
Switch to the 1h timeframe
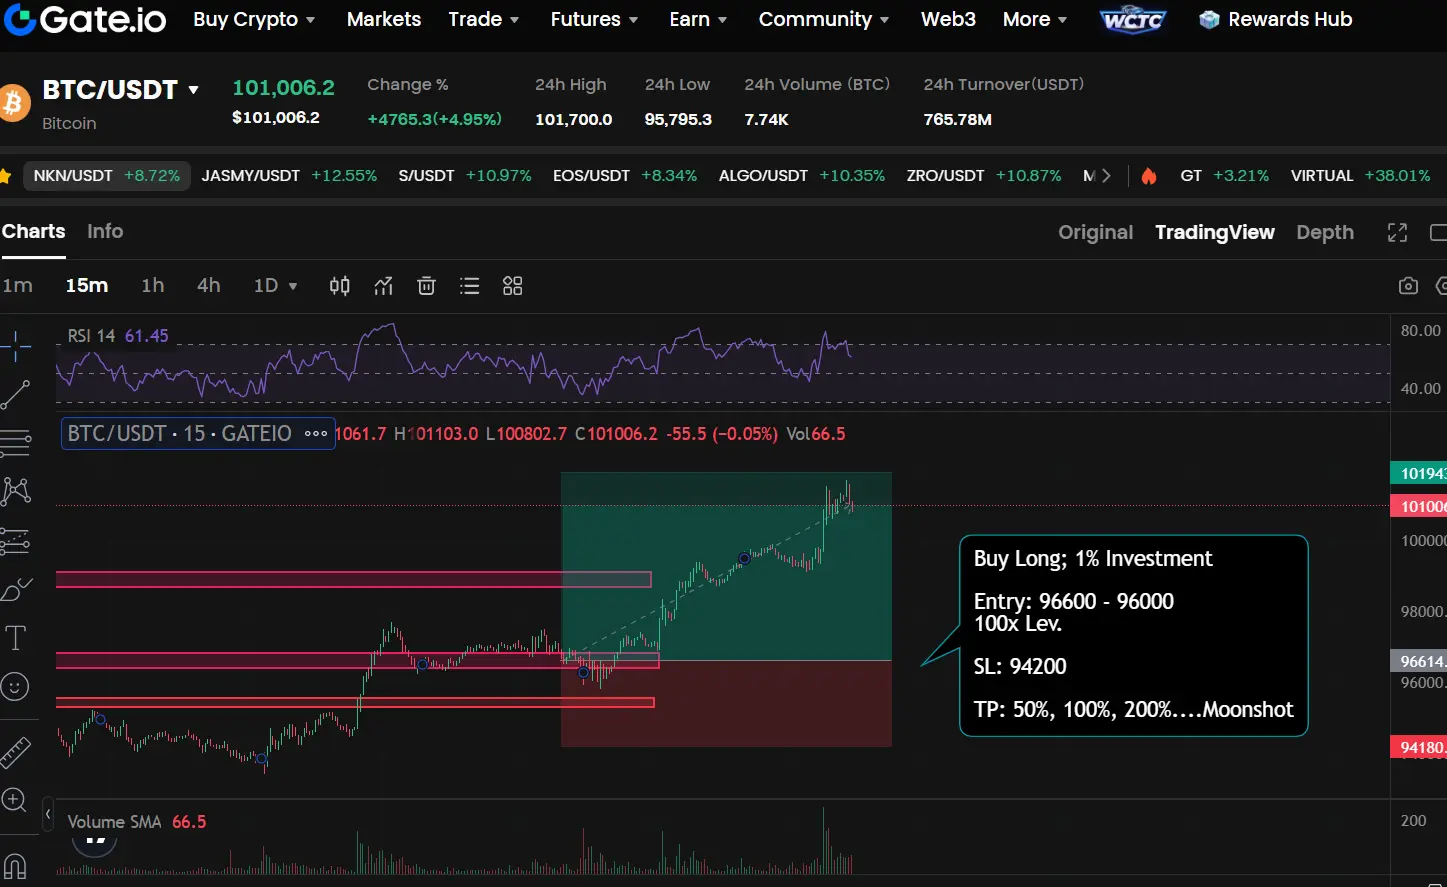click(153, 286)
